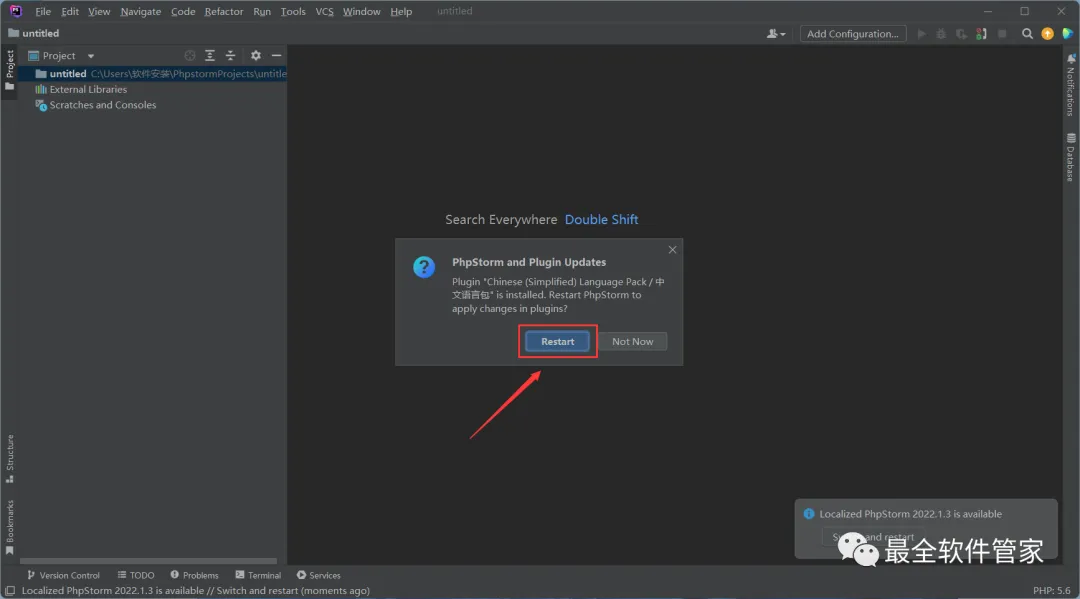Image resolution: width=1080 pixels, height=599 pixels.
Task: Open the VCS menu
Action: coord(324,12)
